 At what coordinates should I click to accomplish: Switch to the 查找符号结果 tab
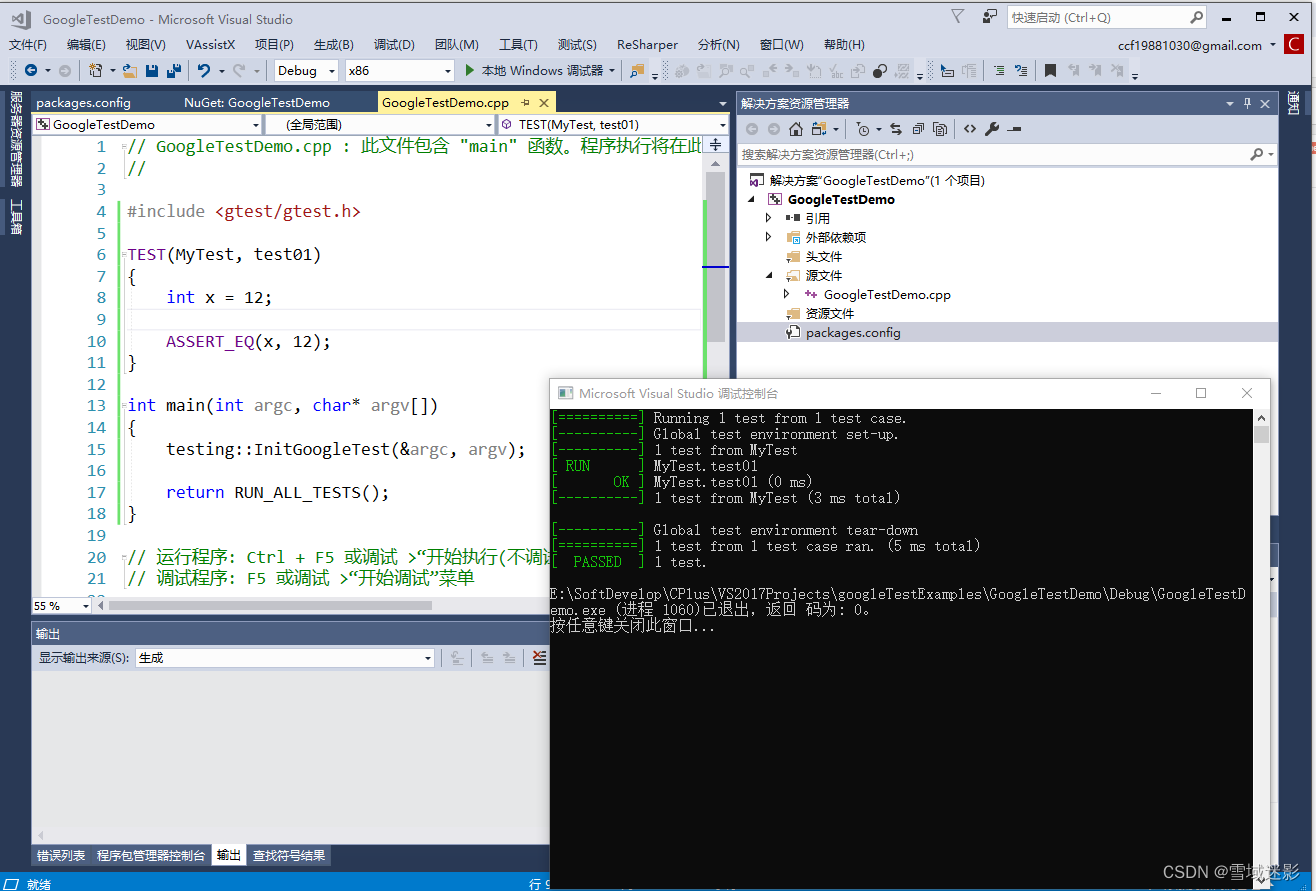point(289,855)
